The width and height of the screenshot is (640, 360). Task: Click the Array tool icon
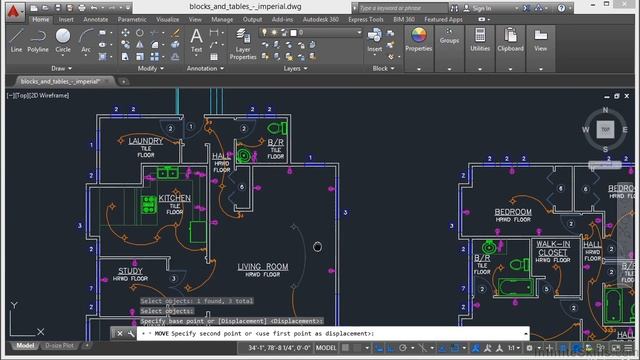[154, 57]
